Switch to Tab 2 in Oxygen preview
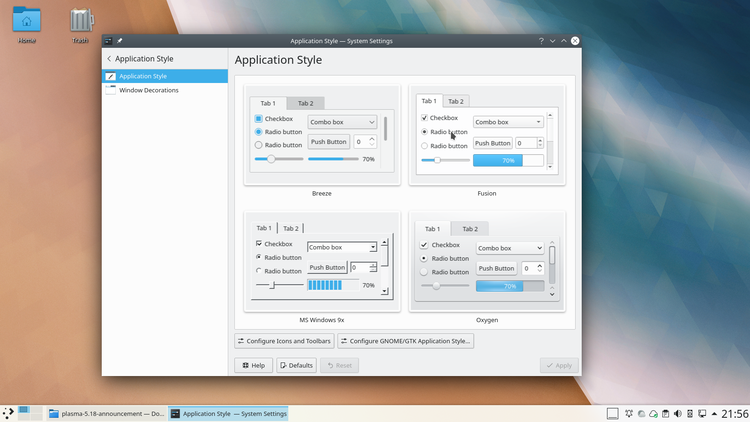The image size is (750, 422). coord(470,229)
